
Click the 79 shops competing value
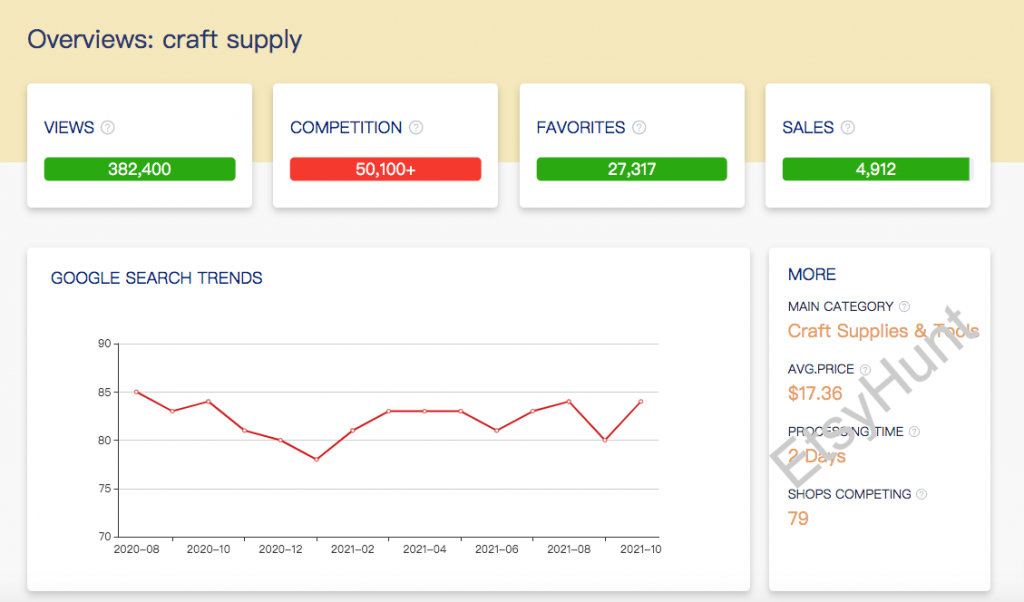[798, 518]
